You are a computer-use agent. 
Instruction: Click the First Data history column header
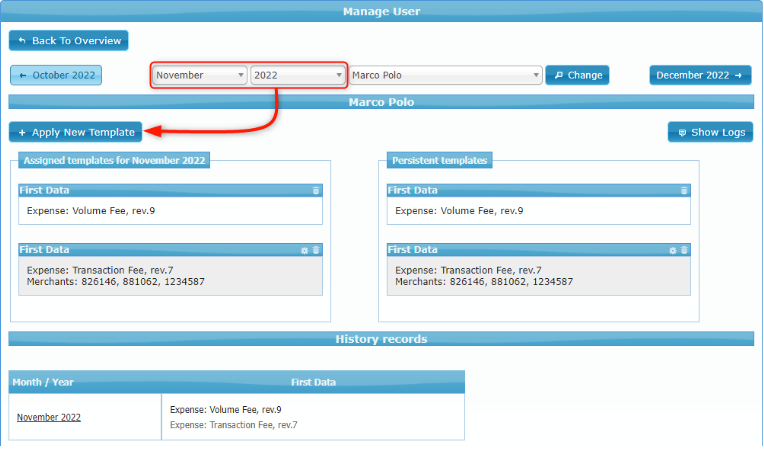point(313,382)
